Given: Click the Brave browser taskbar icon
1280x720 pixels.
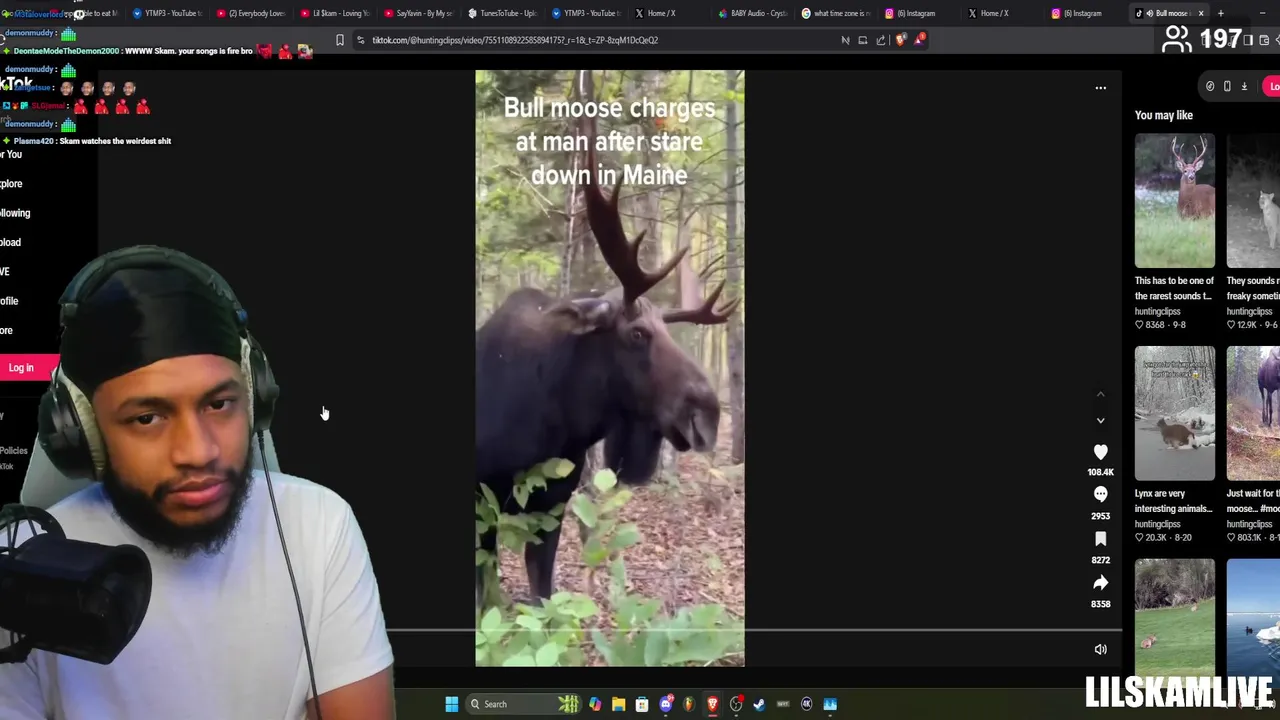Looking at the screenshot, I should tap(712, 704).
